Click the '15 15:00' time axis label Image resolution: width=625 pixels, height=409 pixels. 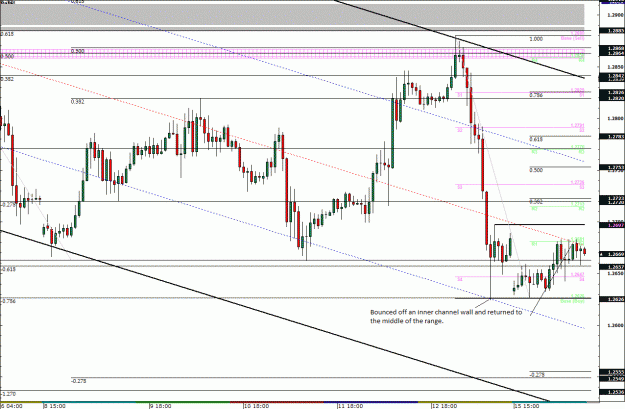[528, 406]
